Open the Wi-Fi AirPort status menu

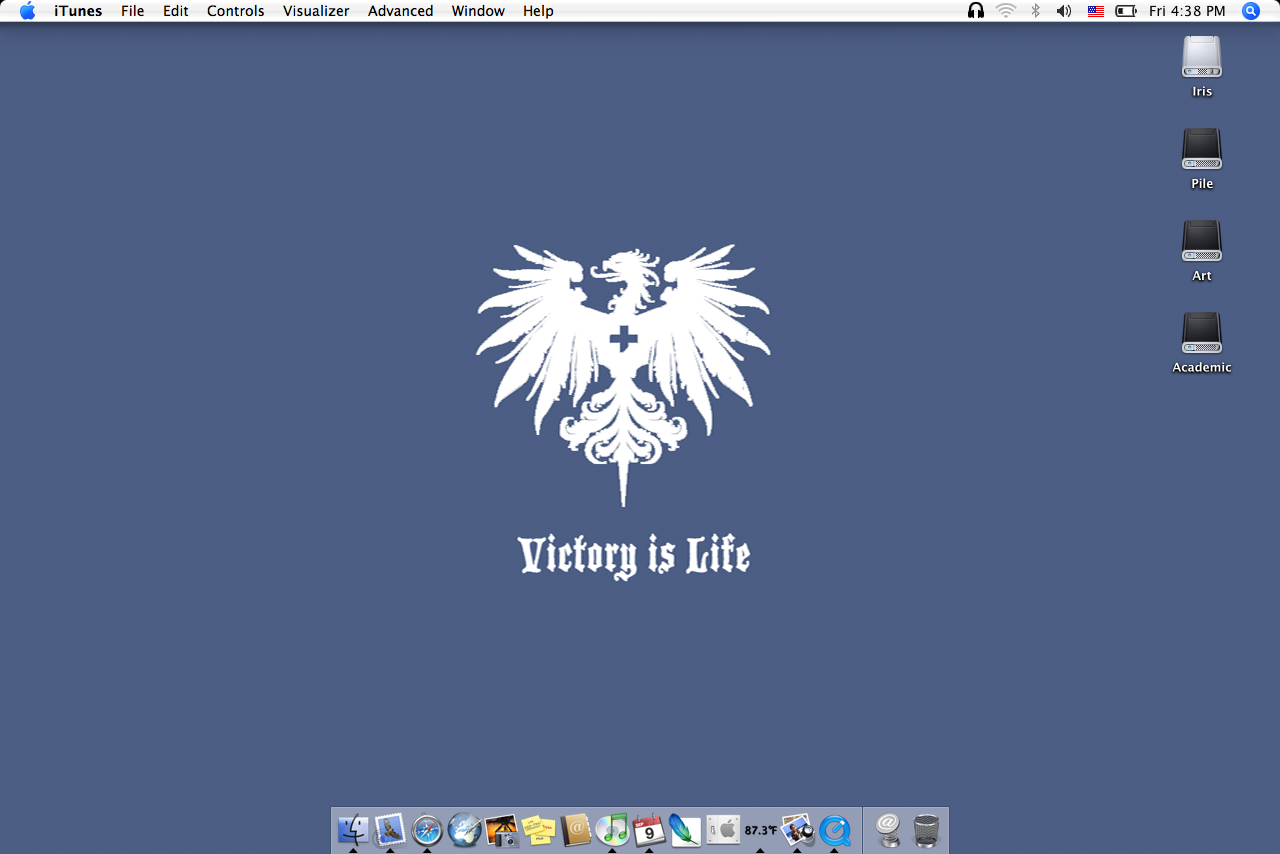pyautogui.click(x=1005, y=11)
